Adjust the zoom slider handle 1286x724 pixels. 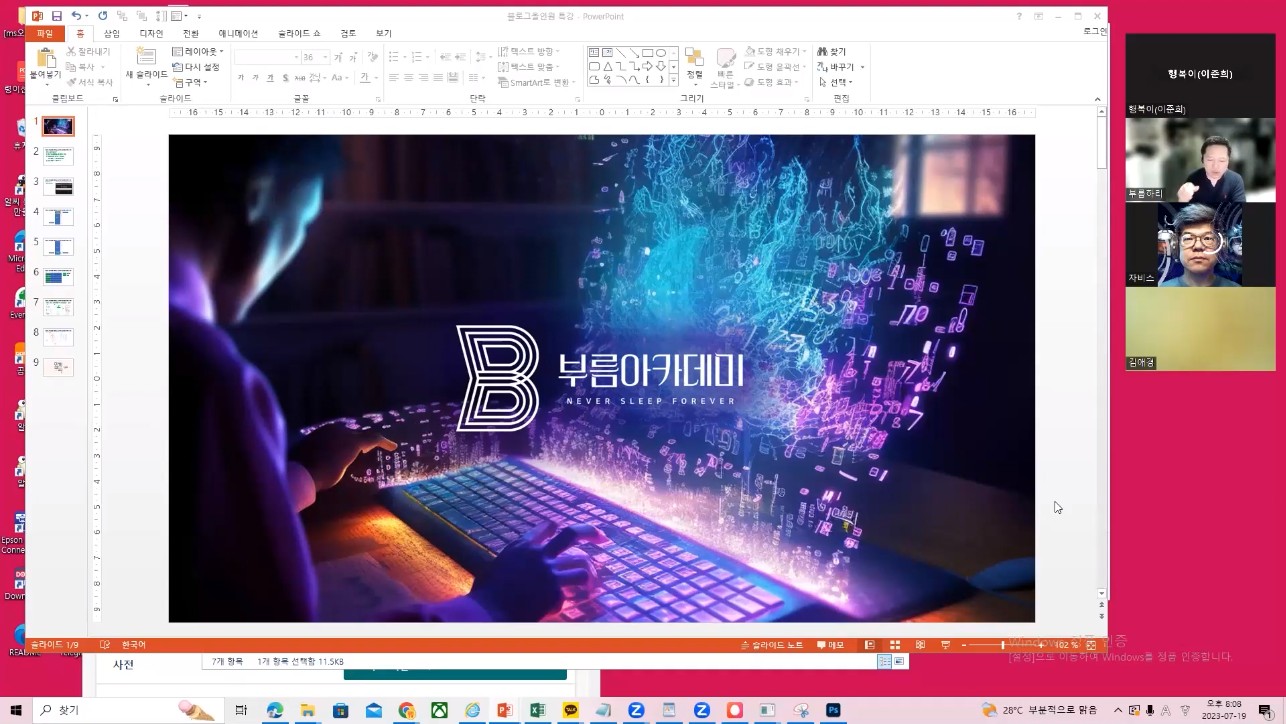pyautogui.click(x=1003, y=645)
